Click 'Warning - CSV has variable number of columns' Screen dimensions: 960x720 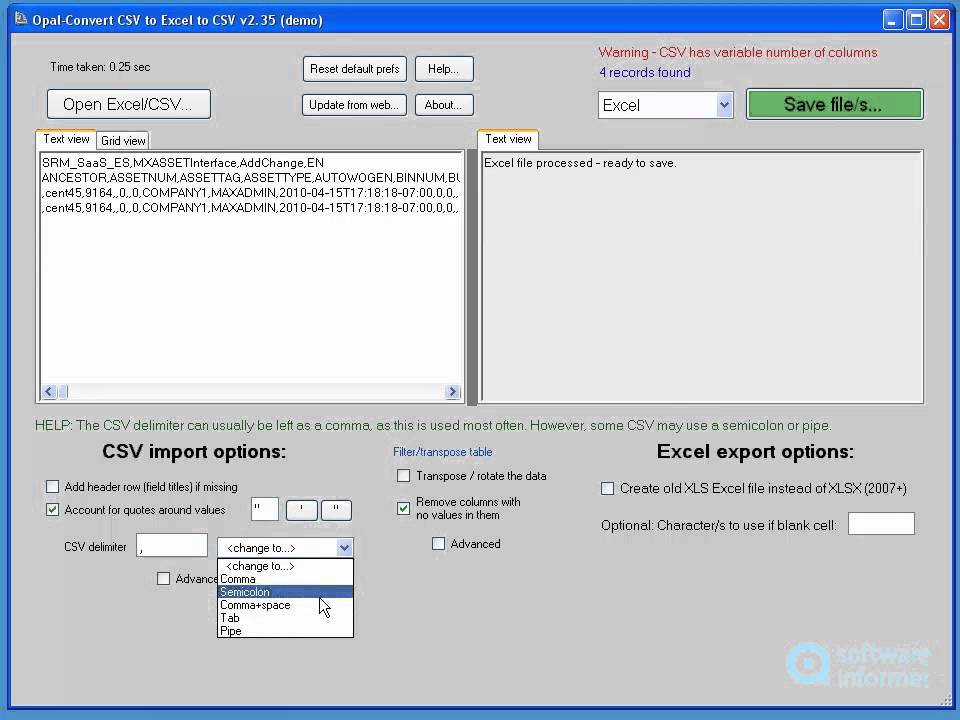point(738,53)
